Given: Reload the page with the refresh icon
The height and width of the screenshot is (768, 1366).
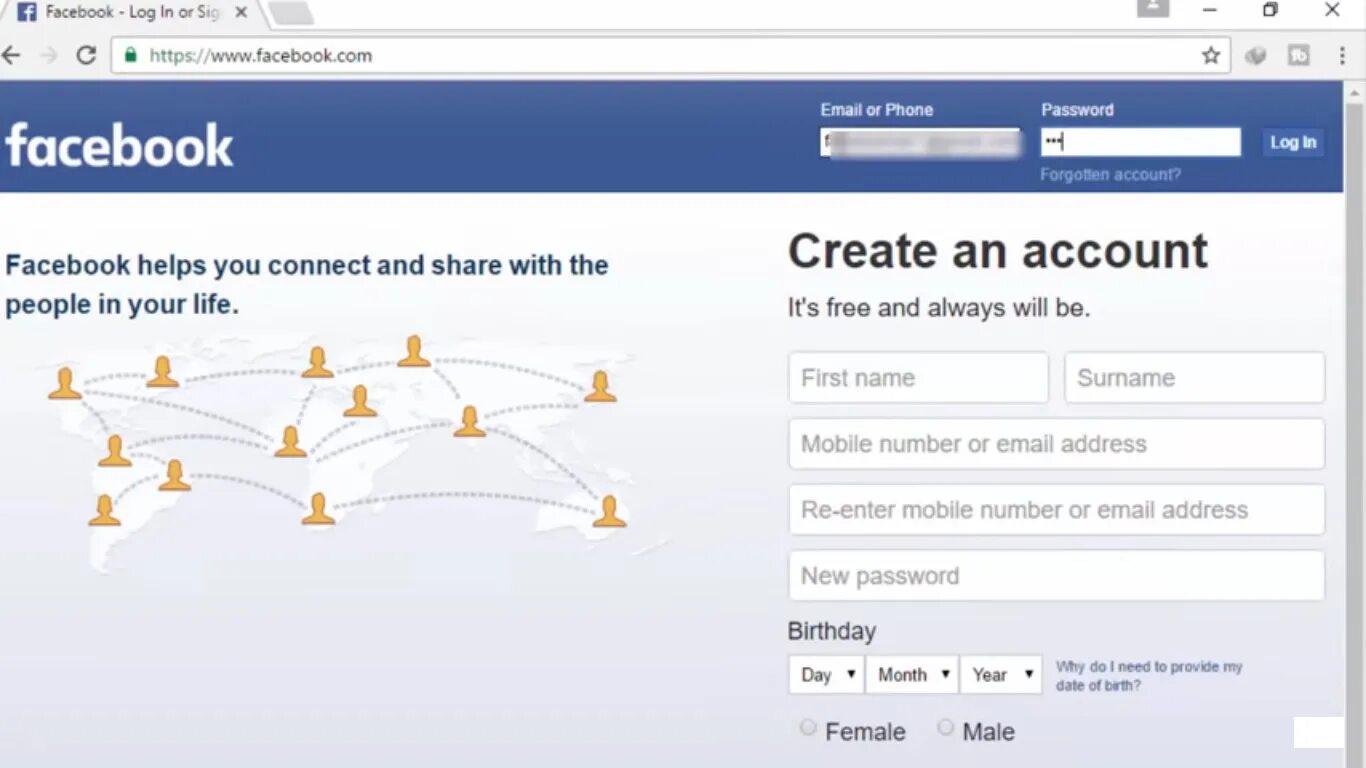Looking at the screenshot, I should [x=86, y=55].
